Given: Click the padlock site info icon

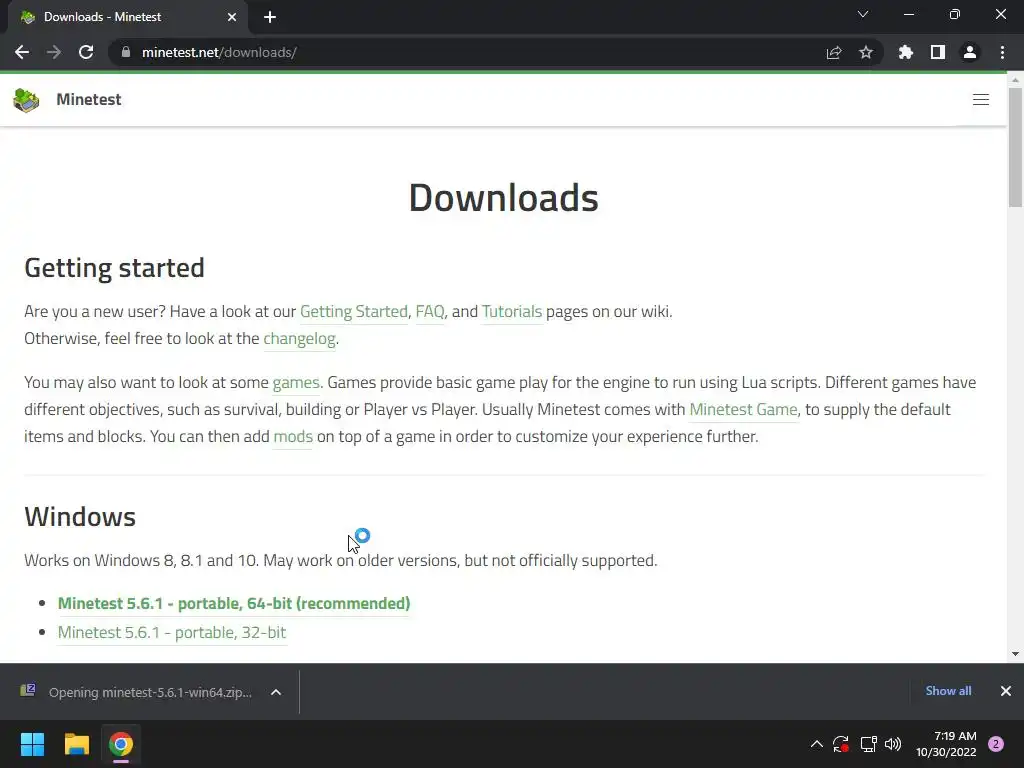Looking at the screenshot, I should tap(125, 52).
